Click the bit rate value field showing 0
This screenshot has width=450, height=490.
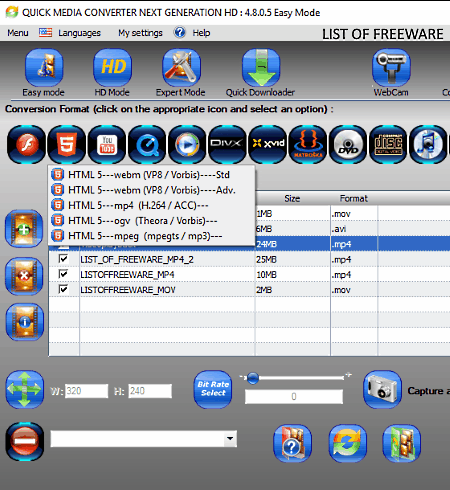(294, 397)
